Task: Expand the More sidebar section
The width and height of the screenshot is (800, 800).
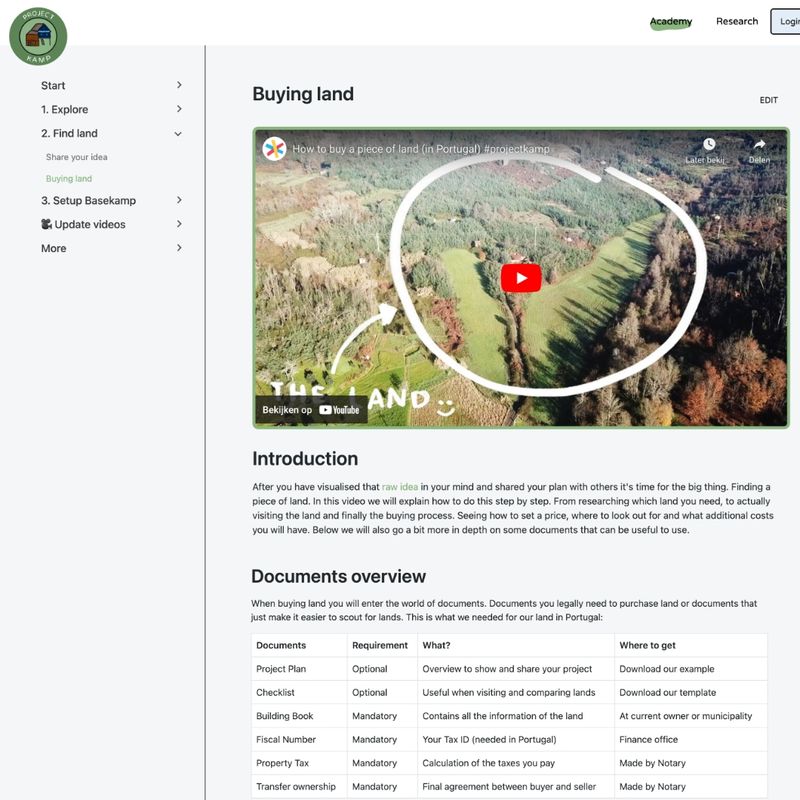Action: (x=179, y=249)
